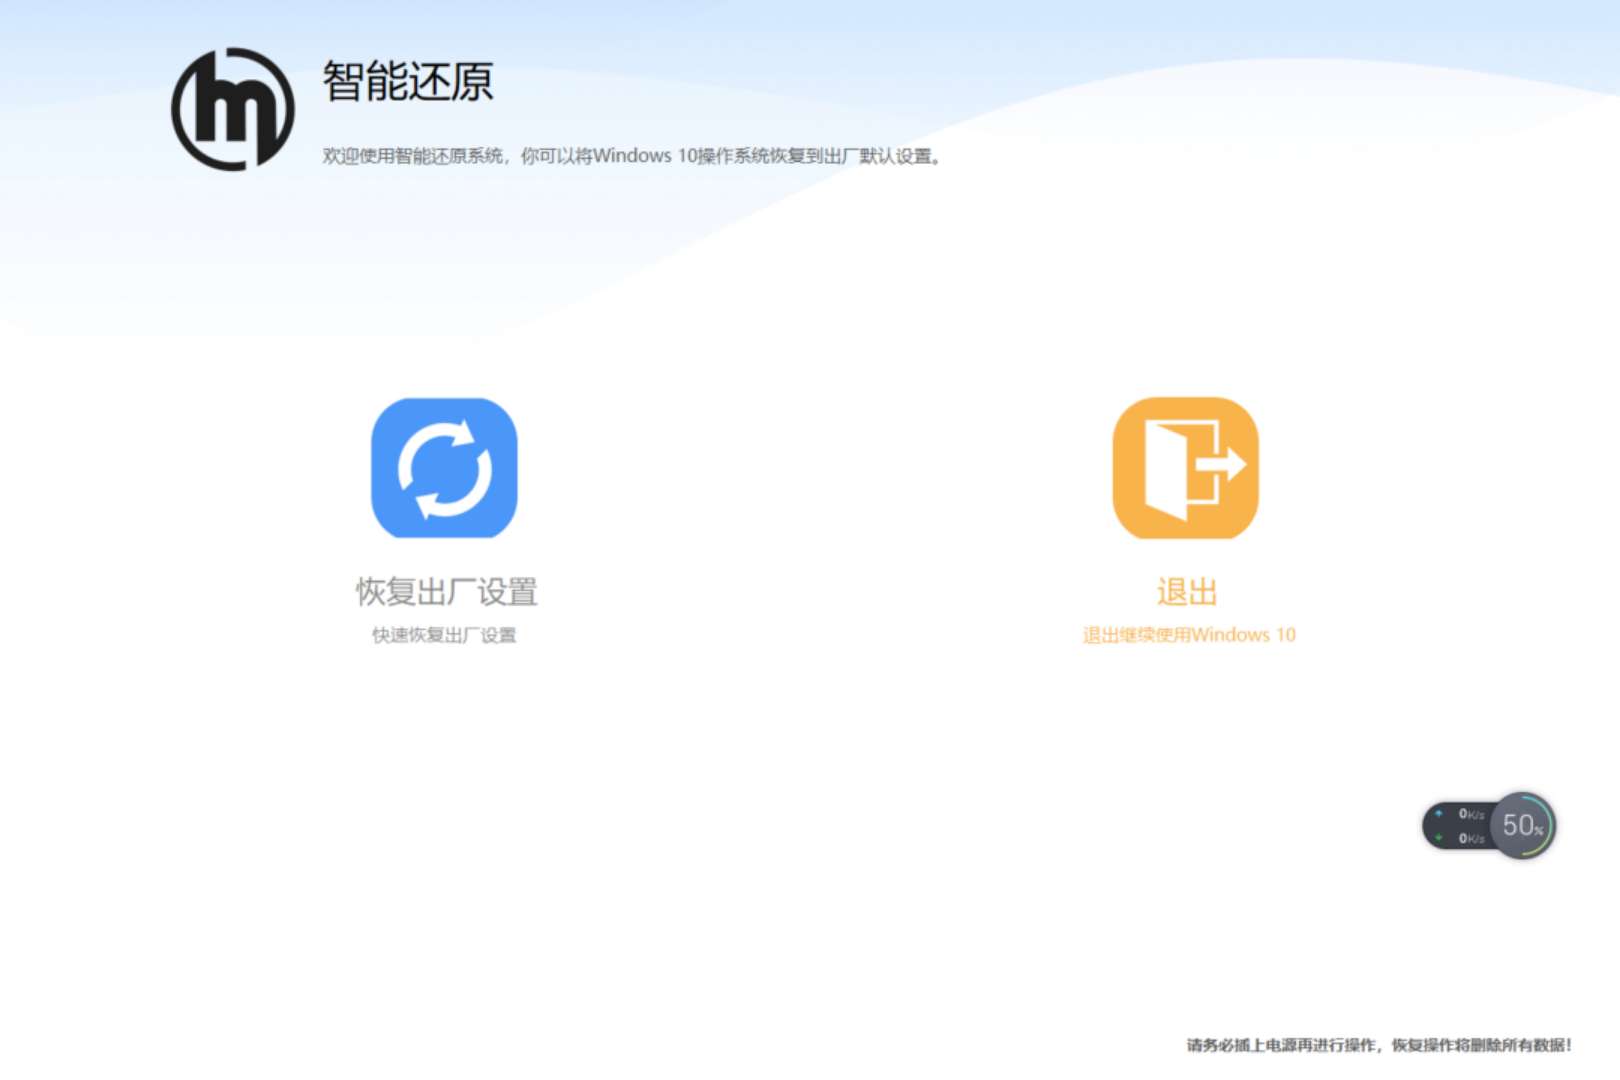Click the 智能还原 page title
Image resolution: width=1620 pixels, height=1080 pixels.
[x=408, y=82]
